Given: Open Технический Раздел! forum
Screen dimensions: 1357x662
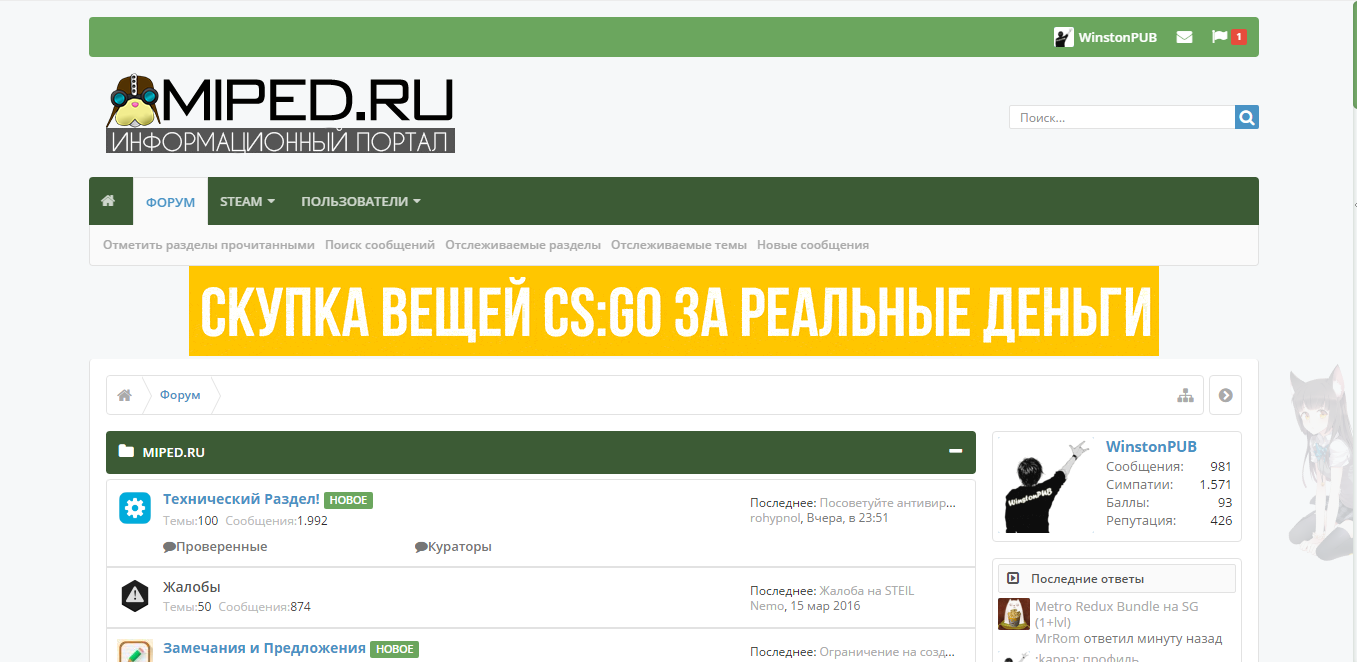Looking at the screenshot, I should coord(241,499).
